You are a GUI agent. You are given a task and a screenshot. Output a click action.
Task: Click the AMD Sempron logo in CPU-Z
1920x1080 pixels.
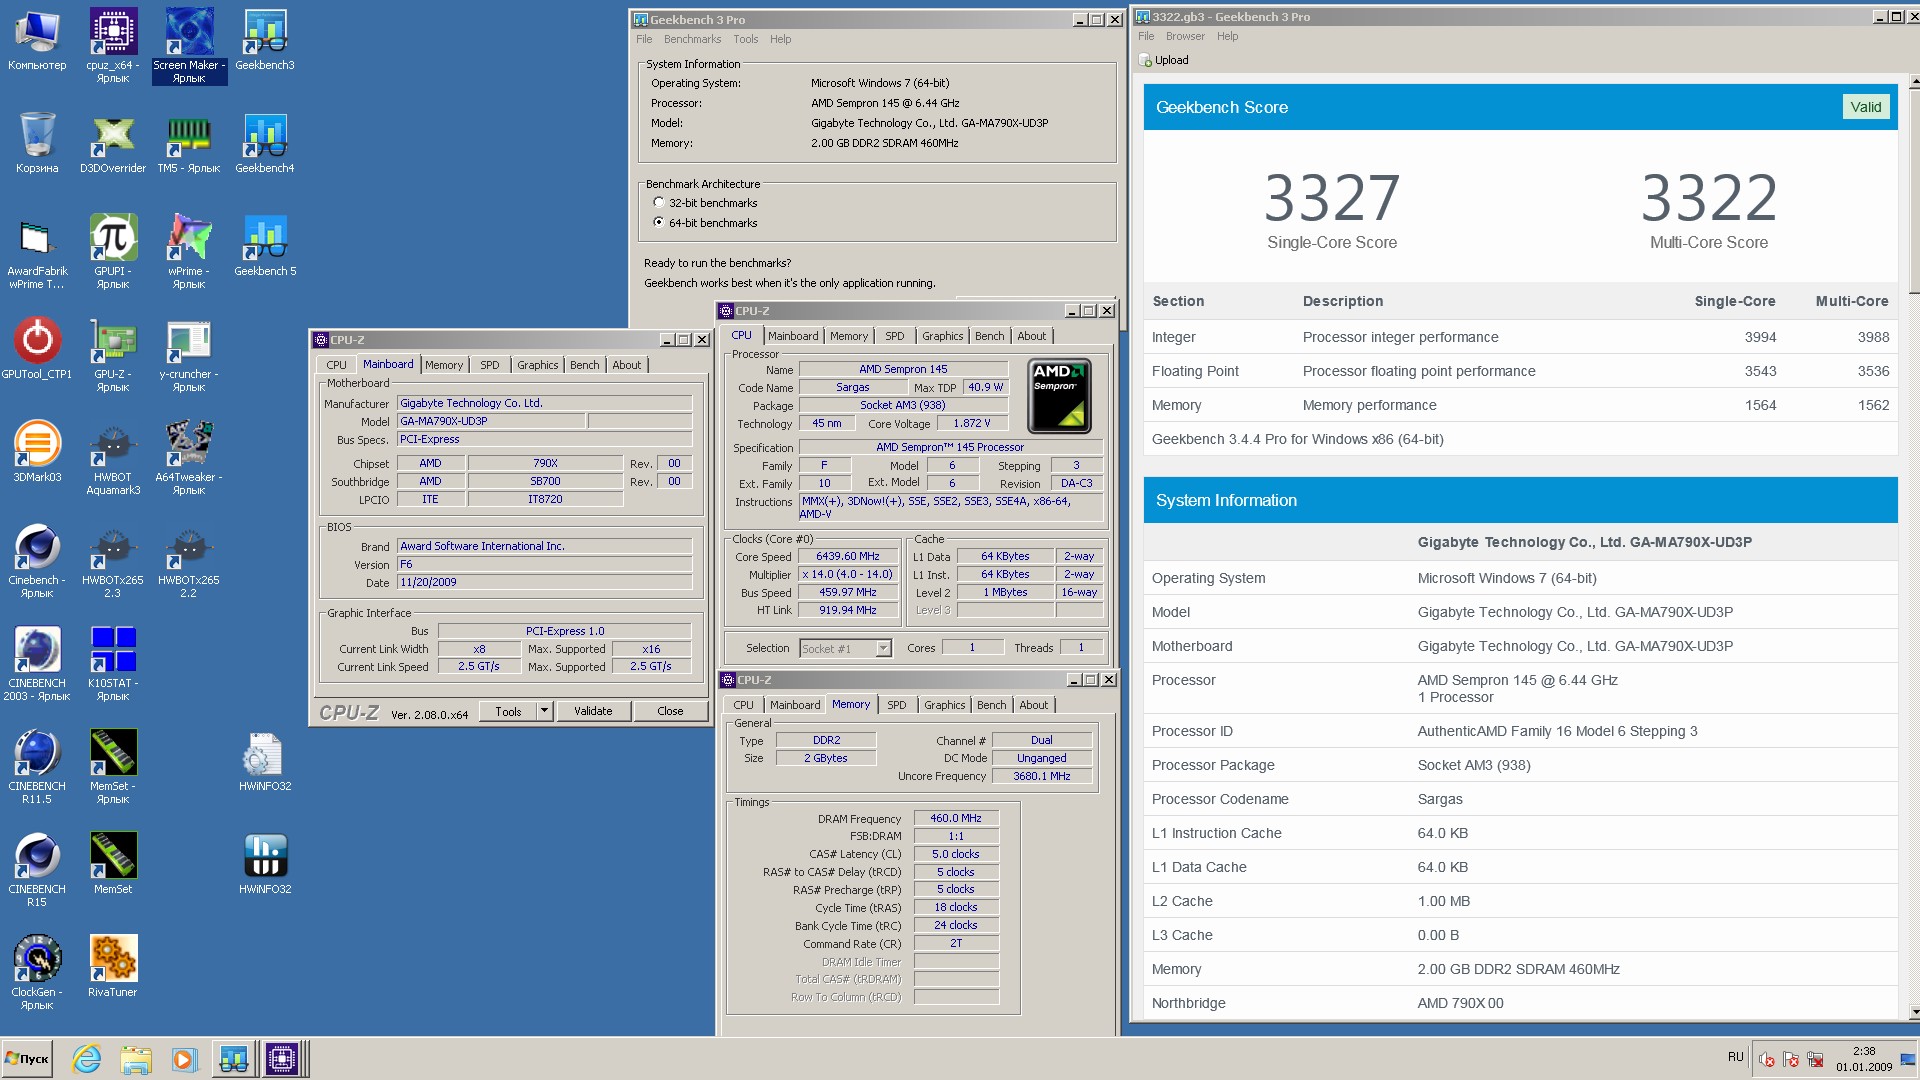tap(1059, 397)
